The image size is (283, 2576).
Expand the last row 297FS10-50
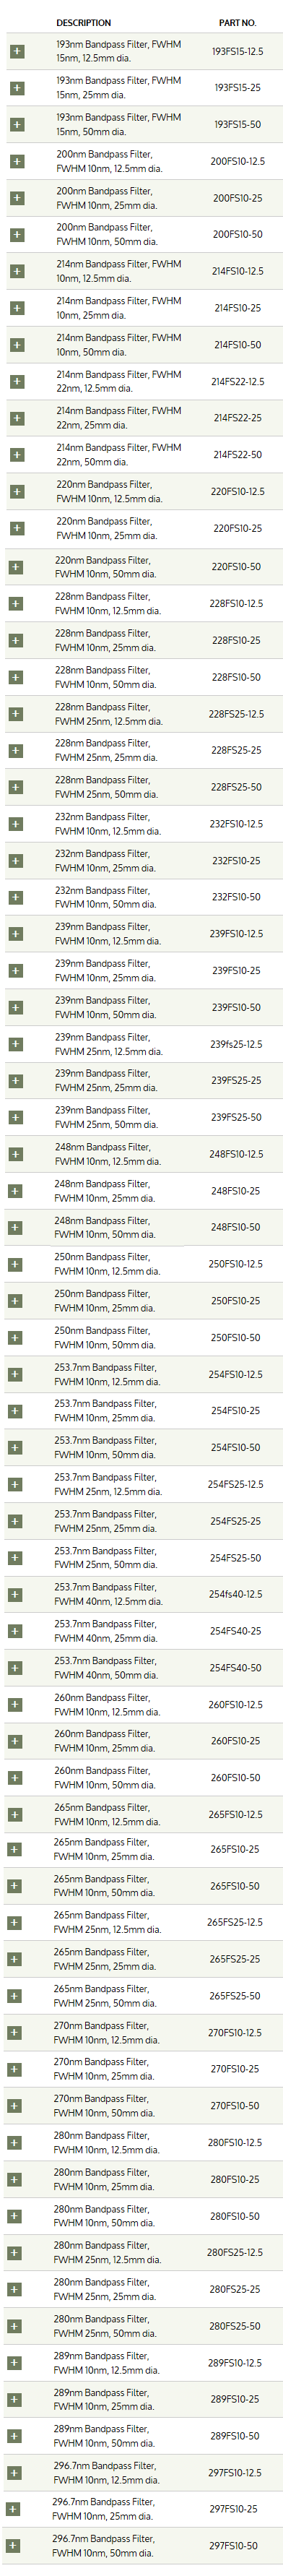12,2546
